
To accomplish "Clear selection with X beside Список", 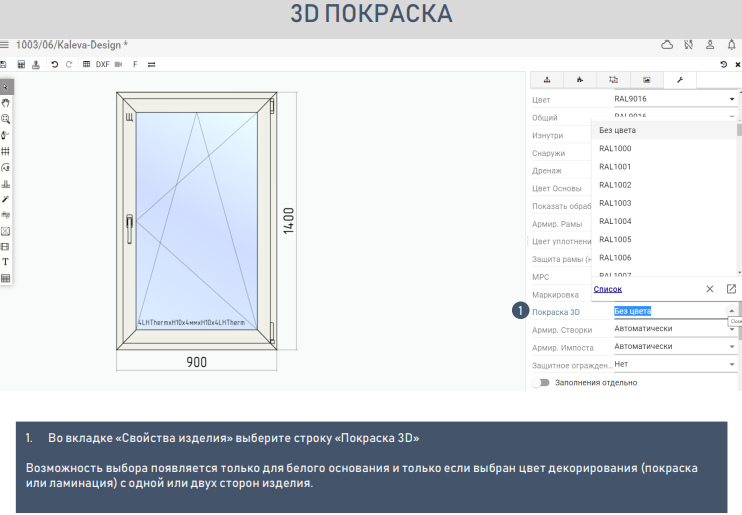I will coord(710,289).
